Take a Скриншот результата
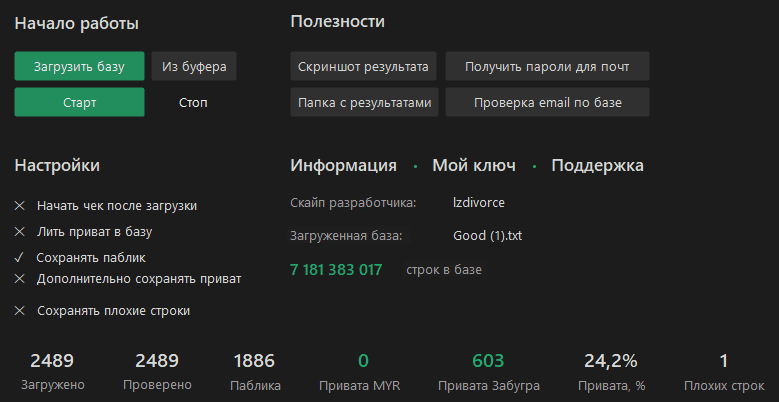 click(363, 66)
